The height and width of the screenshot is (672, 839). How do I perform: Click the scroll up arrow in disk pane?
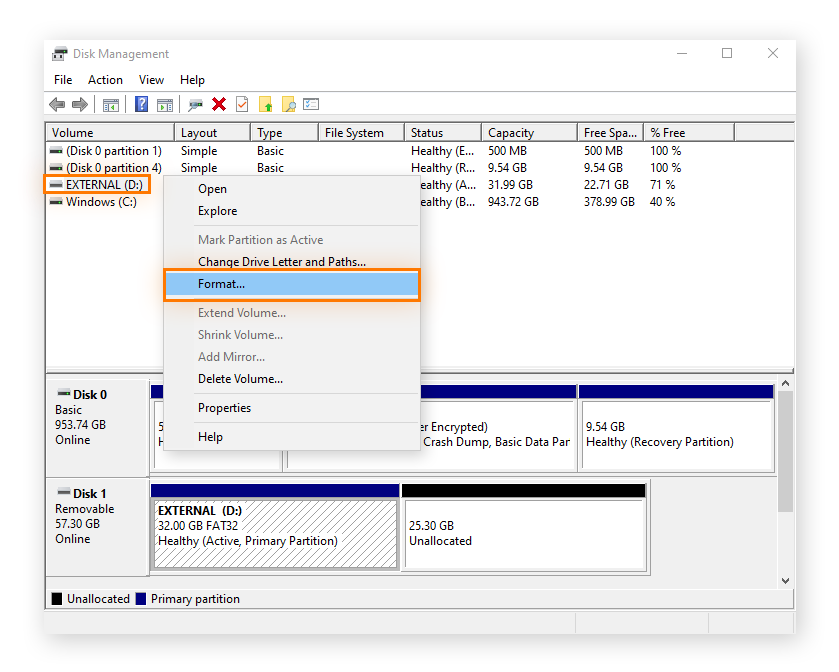pos(785,383)
